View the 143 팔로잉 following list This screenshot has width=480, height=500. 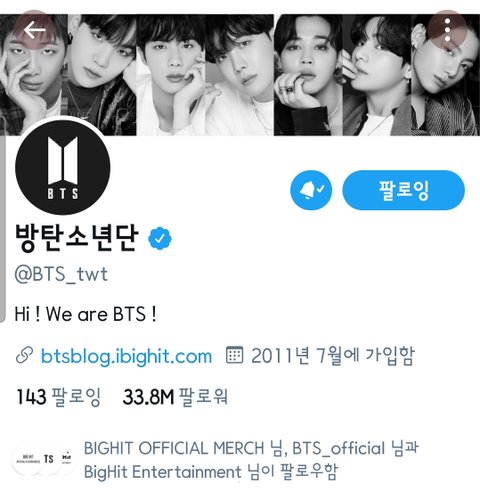[x=59, y=397]
